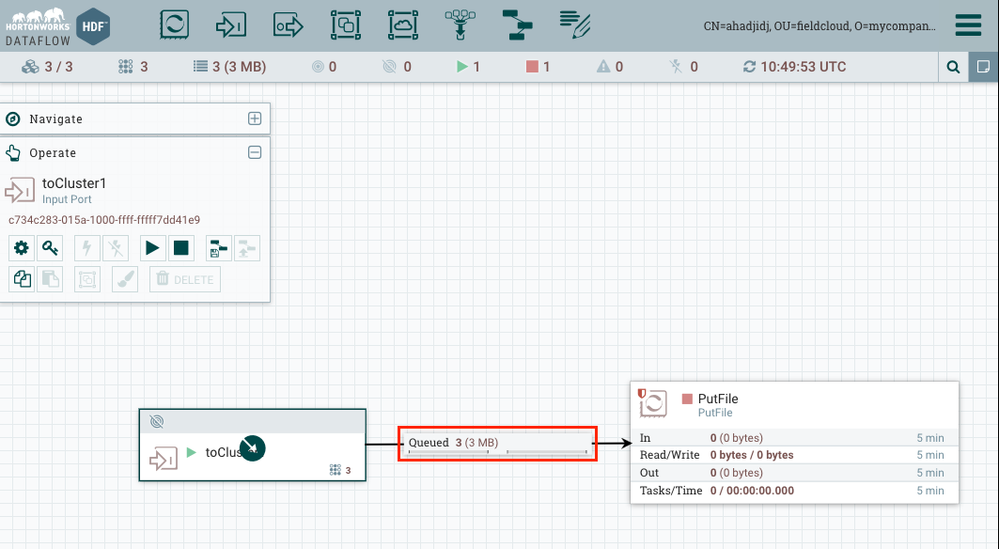Open configuration gear in Operate panel
The height and width of the screenshot is (549, 999).
(21, 248)
